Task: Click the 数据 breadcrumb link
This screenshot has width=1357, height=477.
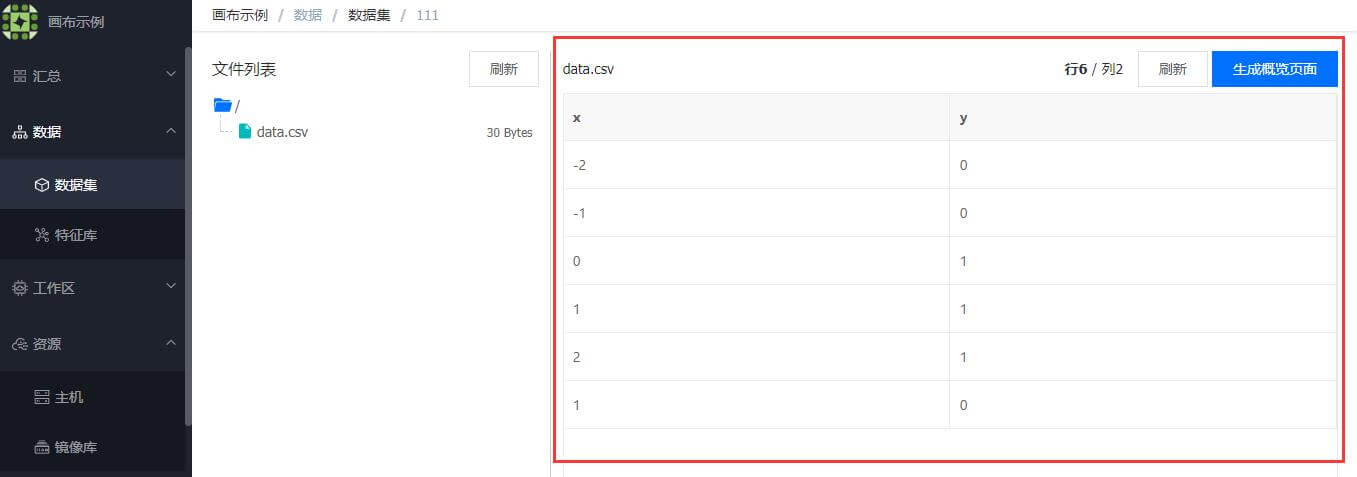Action: [308, 15]
